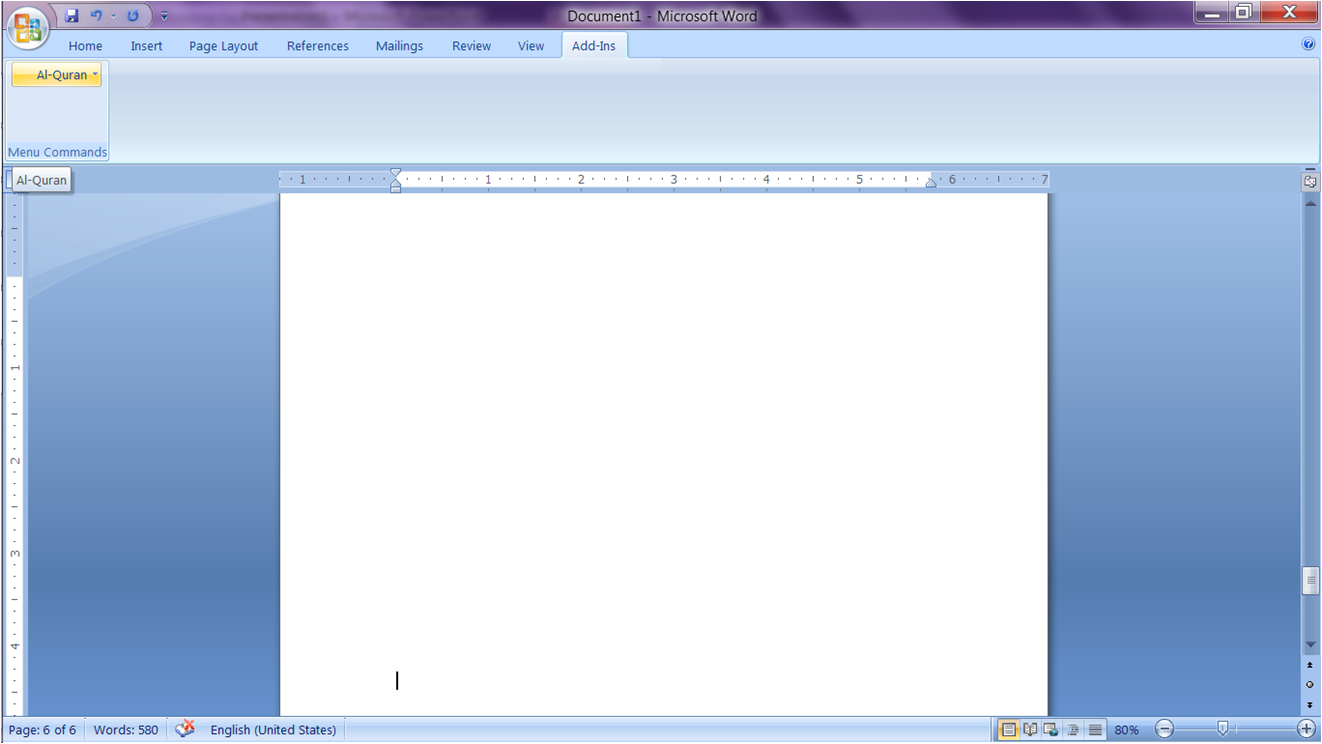Open the Mailings tab
The width and height of the screenshot is (1322, 744).
pyautogui.click(x=399, y=45)
